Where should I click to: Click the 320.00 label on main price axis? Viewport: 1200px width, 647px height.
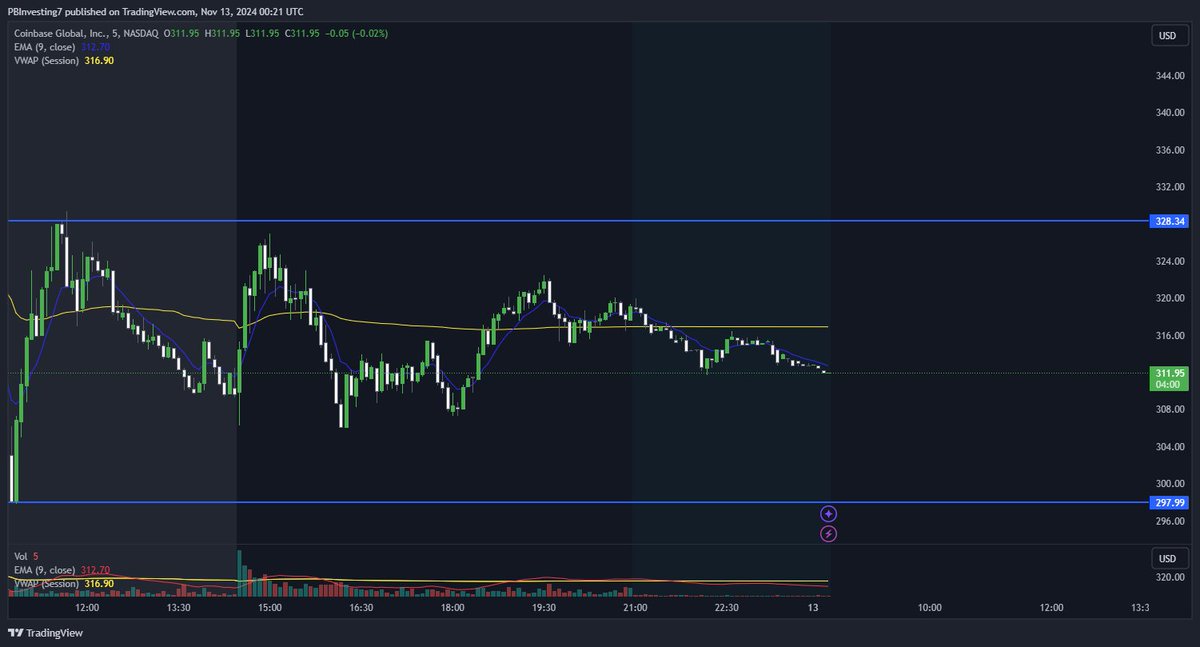coord(1169,298)
